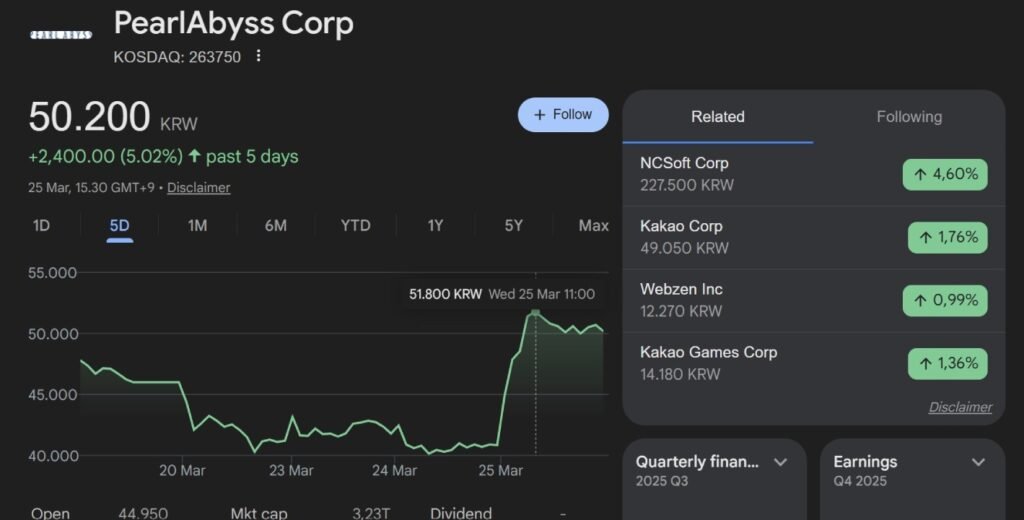Select the Related tab

coord(717,117)
